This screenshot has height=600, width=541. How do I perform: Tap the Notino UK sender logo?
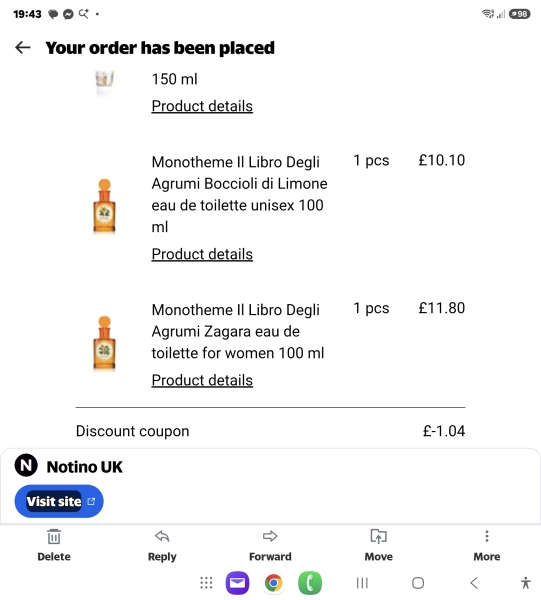point(26,465)
